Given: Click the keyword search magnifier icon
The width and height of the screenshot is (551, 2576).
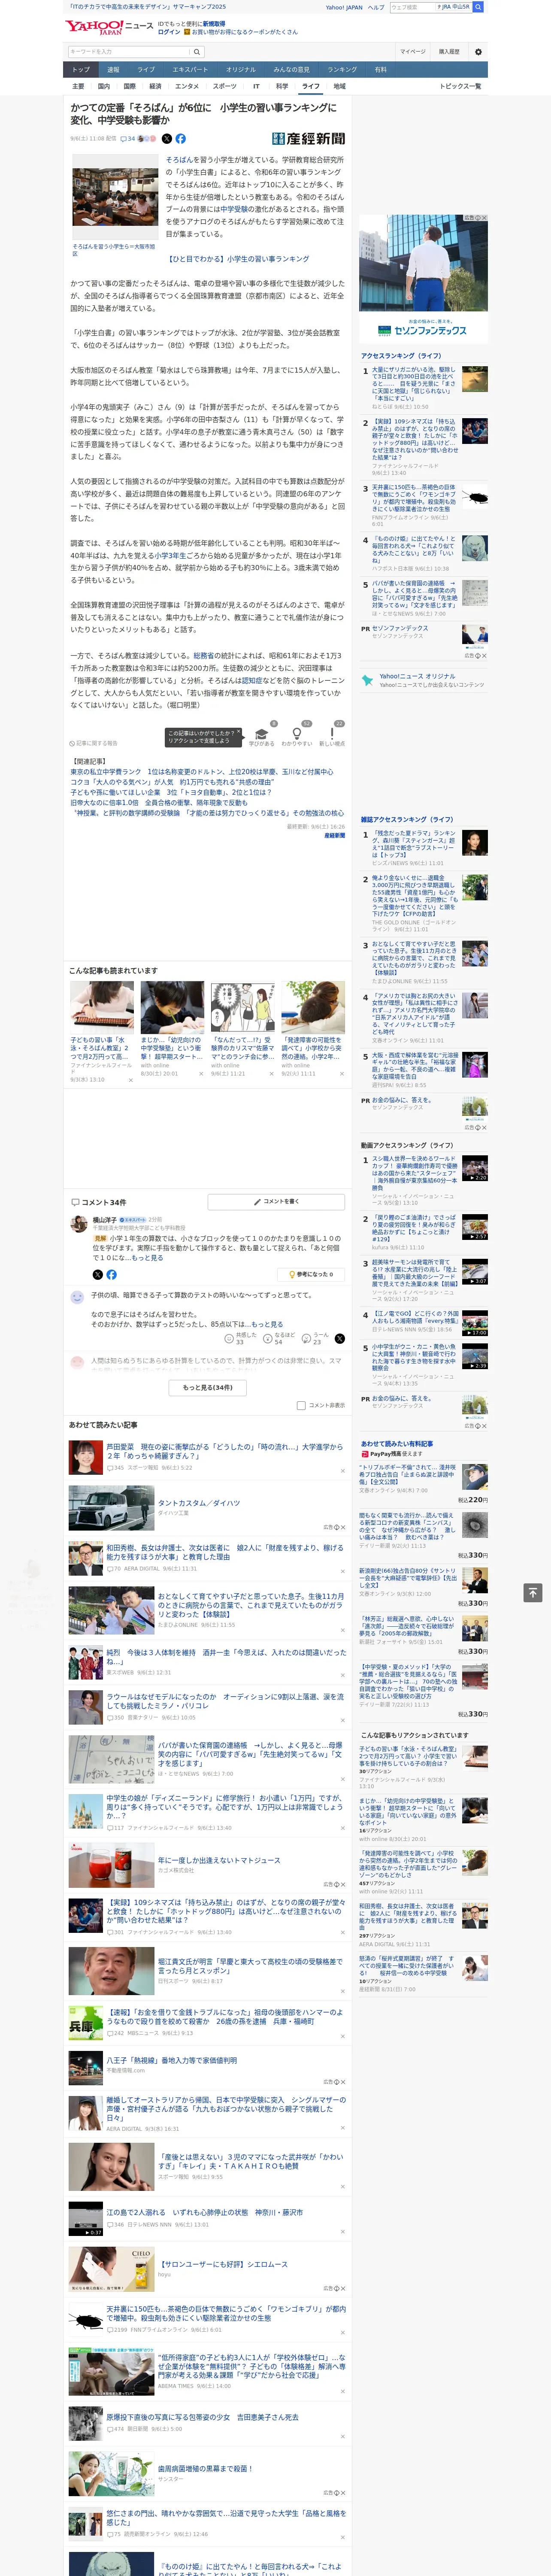Looking at the screenshot, I should point(197,51).
